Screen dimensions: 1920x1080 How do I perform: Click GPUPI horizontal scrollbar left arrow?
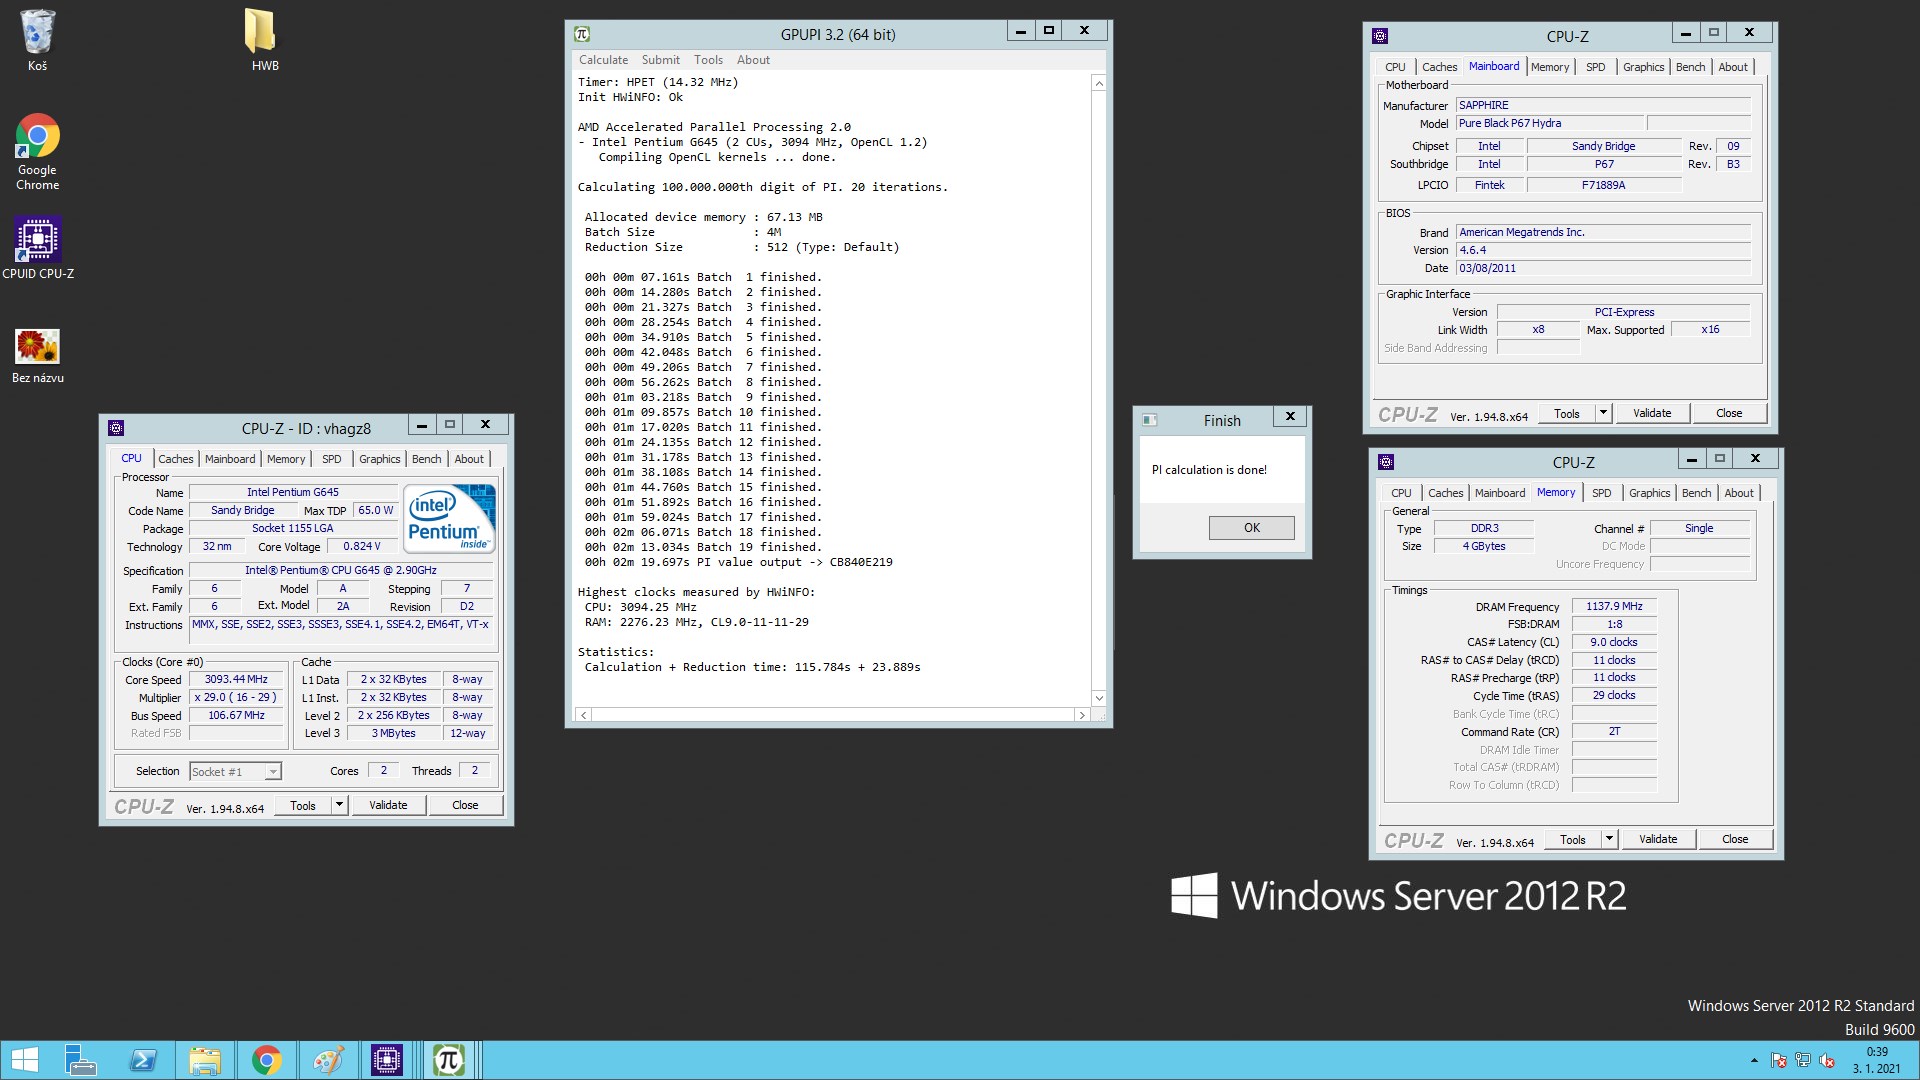[x=584, y=715]
